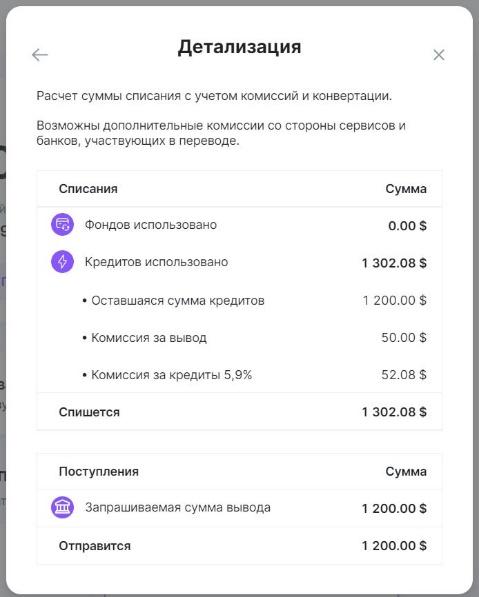Click the Списания column header
The width and height of the screenshot is (479, 597).
point(88,189)
